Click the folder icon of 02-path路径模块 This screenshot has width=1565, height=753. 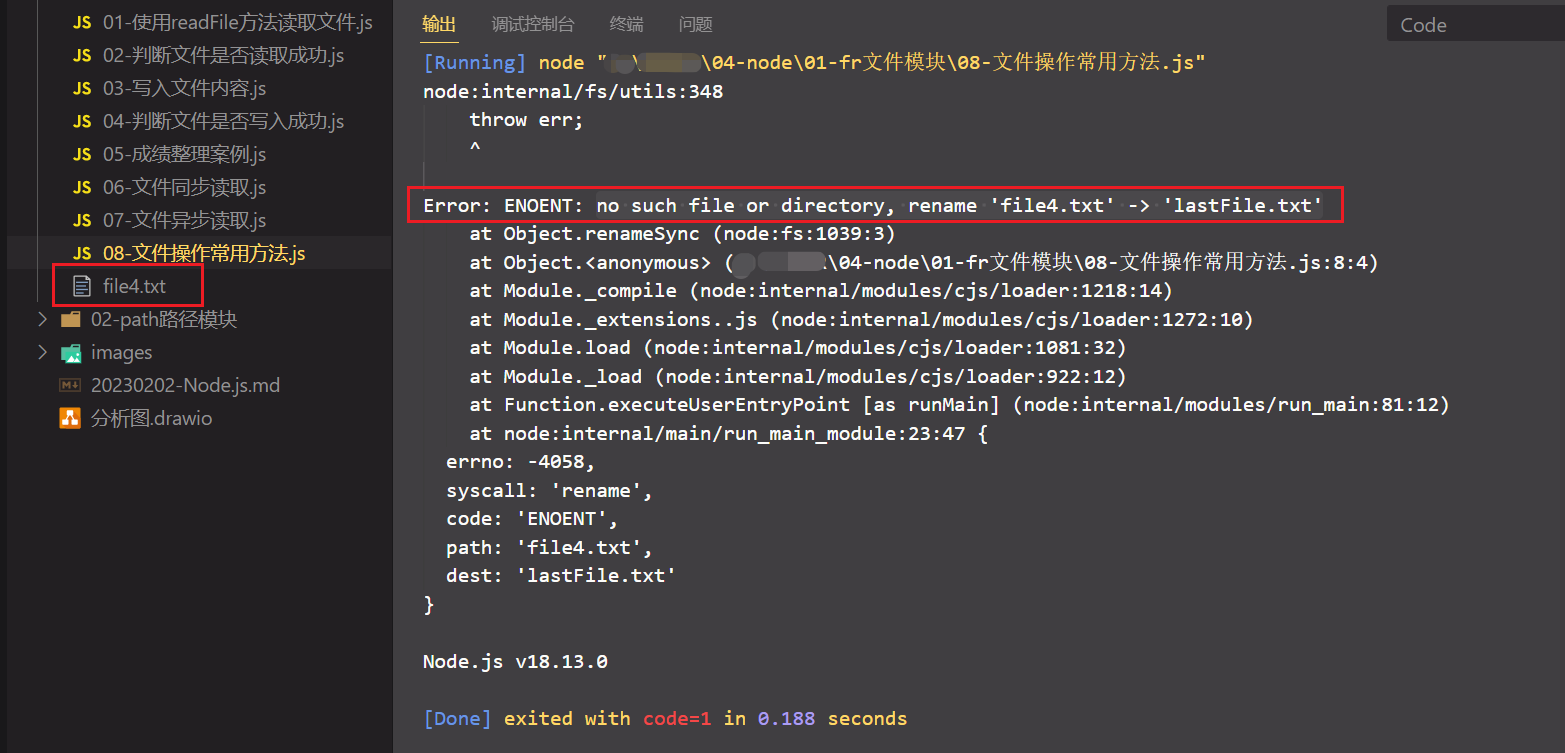point(70,320)
